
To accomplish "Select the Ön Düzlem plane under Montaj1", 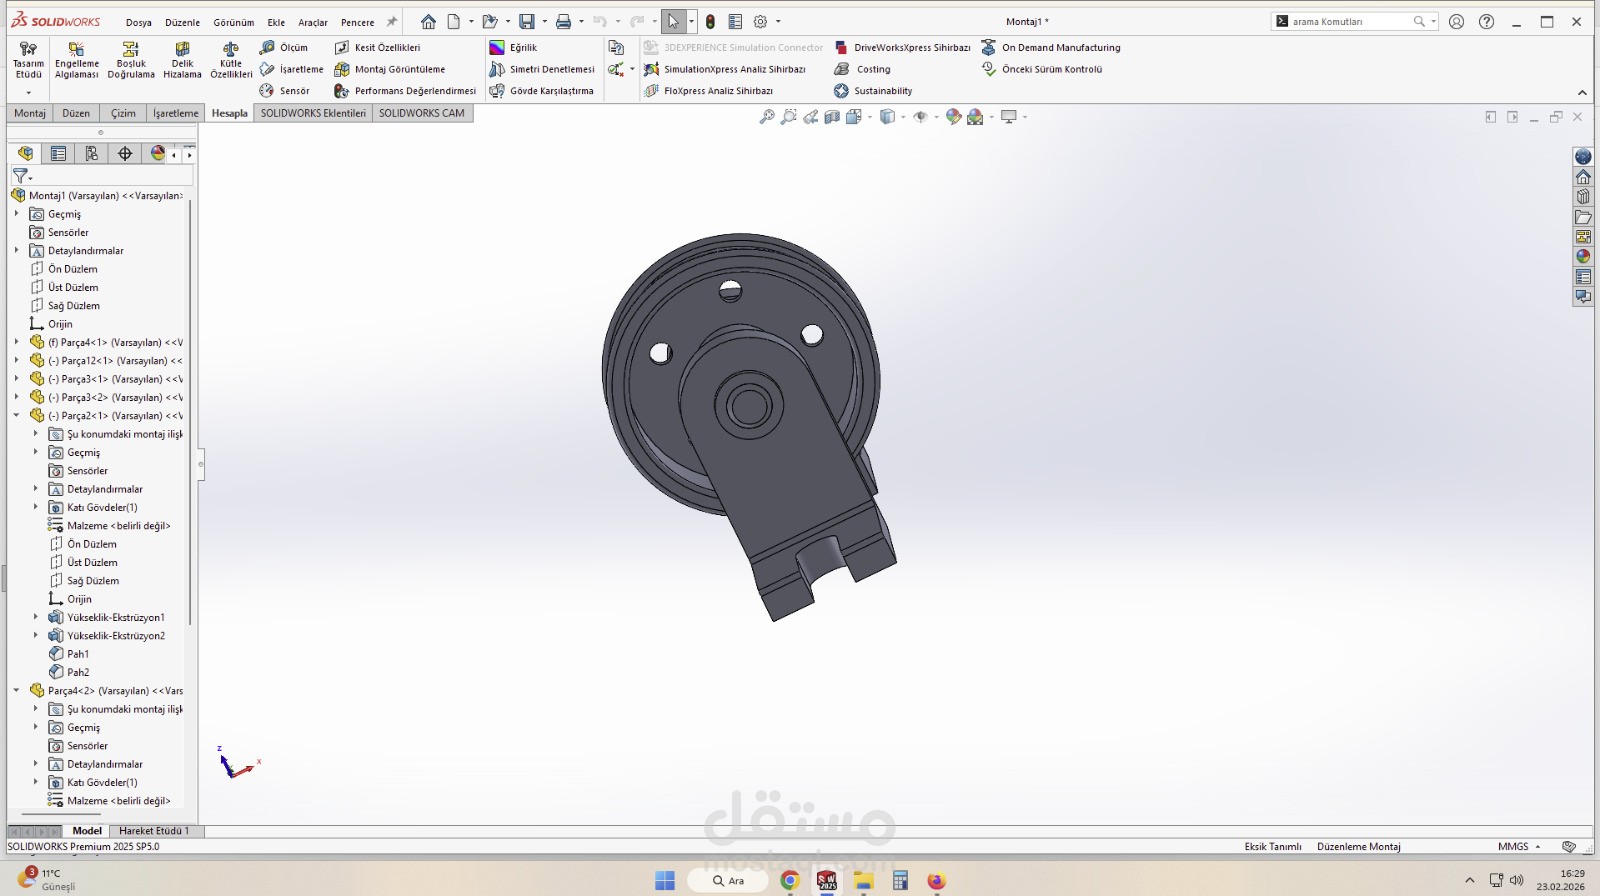I will pyautogui.click(x=72, y=269).
